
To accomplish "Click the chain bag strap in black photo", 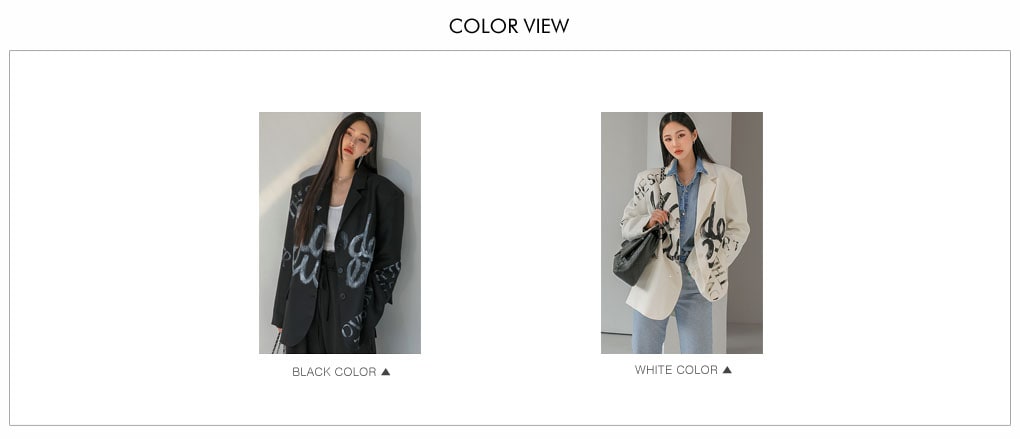I will [x=276, y=343].
